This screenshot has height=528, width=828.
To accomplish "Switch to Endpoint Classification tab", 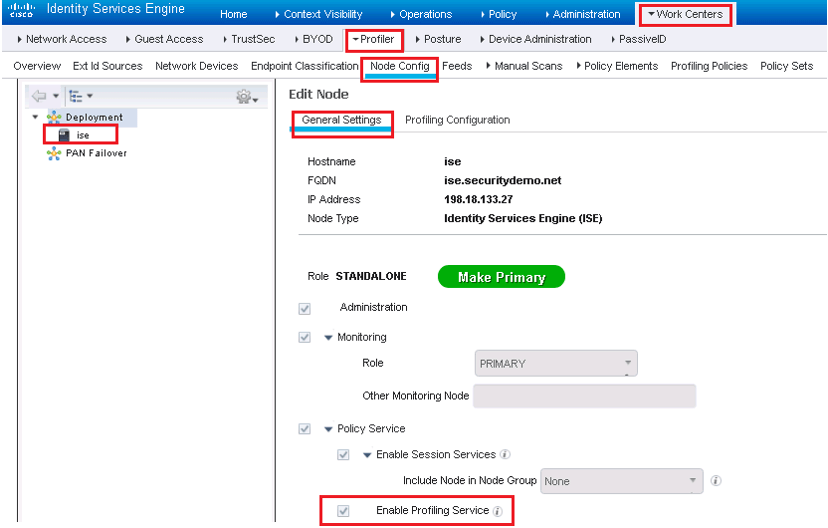I will click(x=304, y=67).
